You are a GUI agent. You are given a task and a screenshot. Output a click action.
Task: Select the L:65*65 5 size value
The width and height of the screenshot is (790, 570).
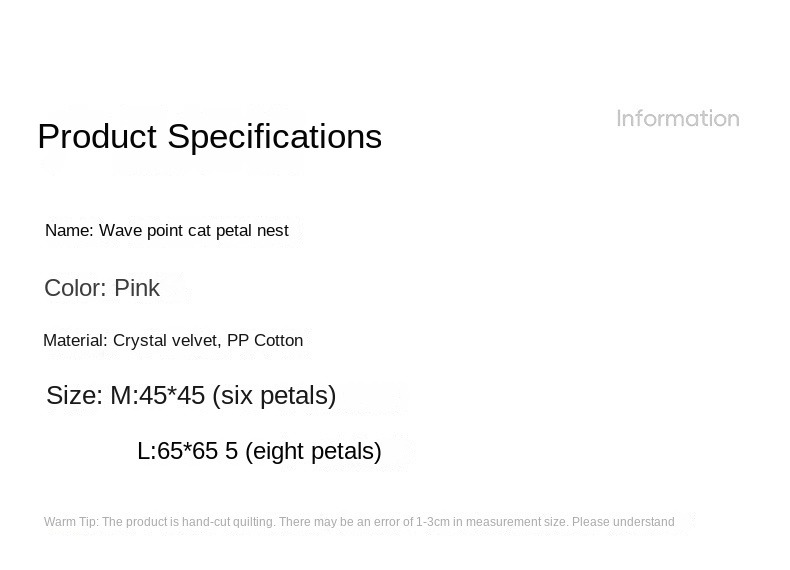[x=187, y=451]
